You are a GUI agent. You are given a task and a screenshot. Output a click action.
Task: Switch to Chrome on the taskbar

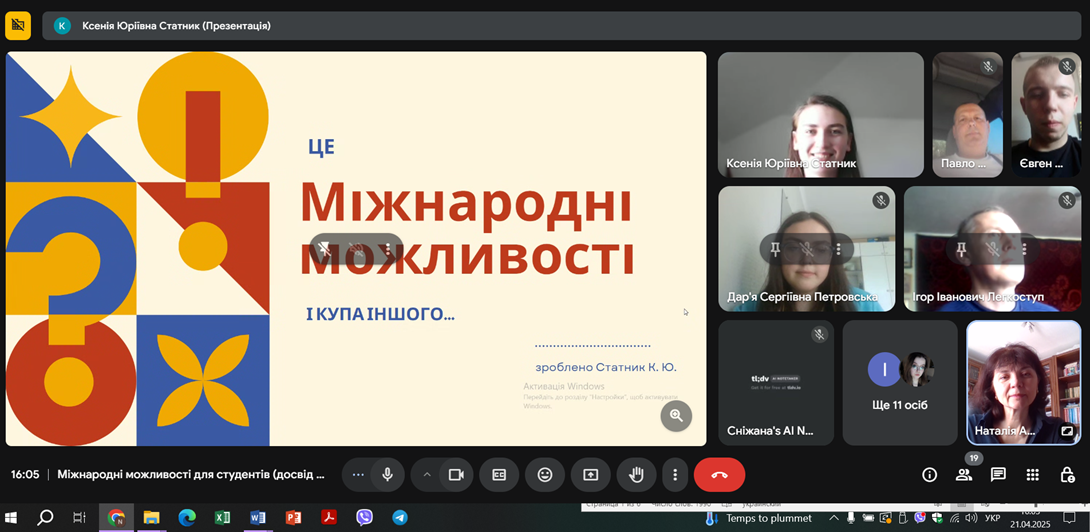click(115, 517)
